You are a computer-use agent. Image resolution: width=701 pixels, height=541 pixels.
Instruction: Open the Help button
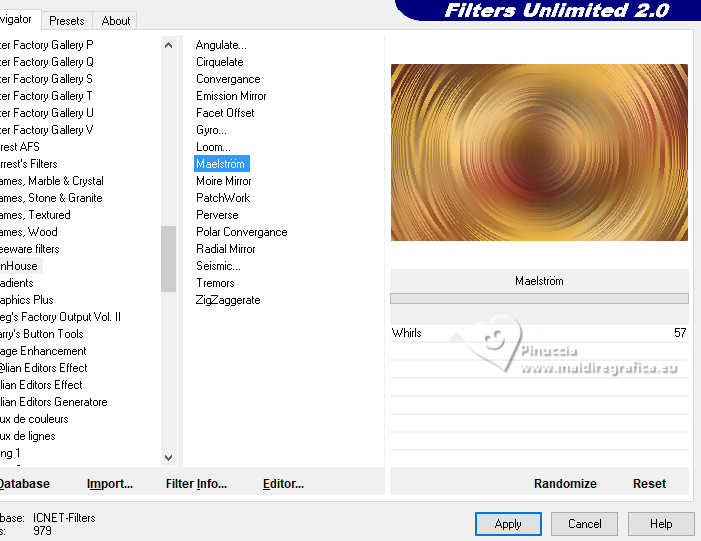[661, 524]
